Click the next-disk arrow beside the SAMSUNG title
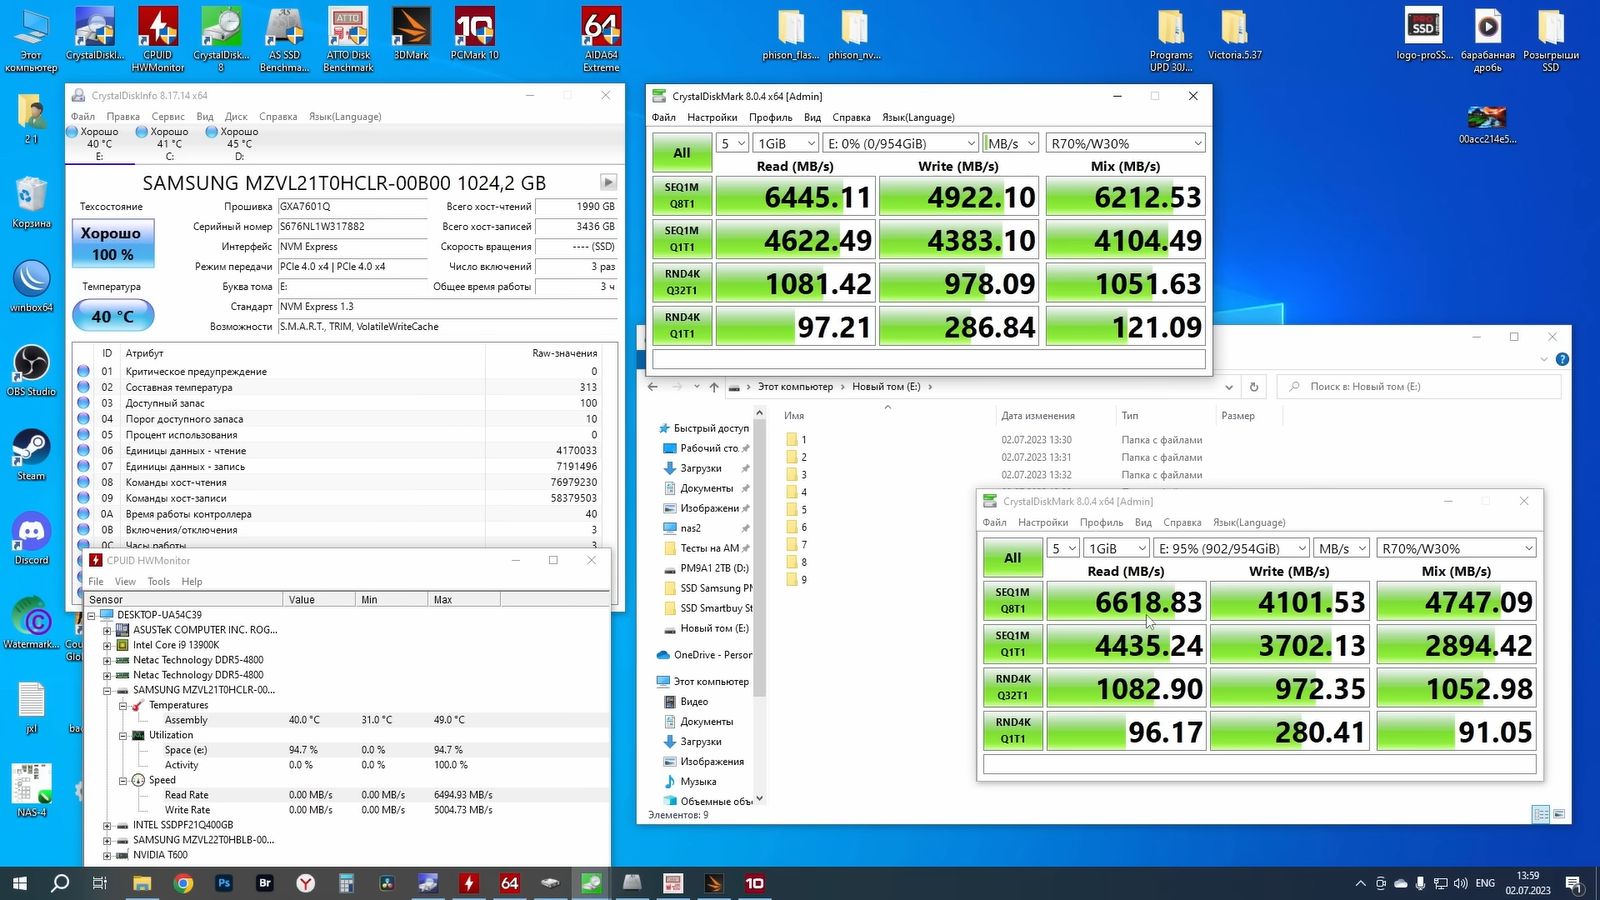Viewport: 1600px width, 900px height. pyautogui.click(x=608, y=182)
